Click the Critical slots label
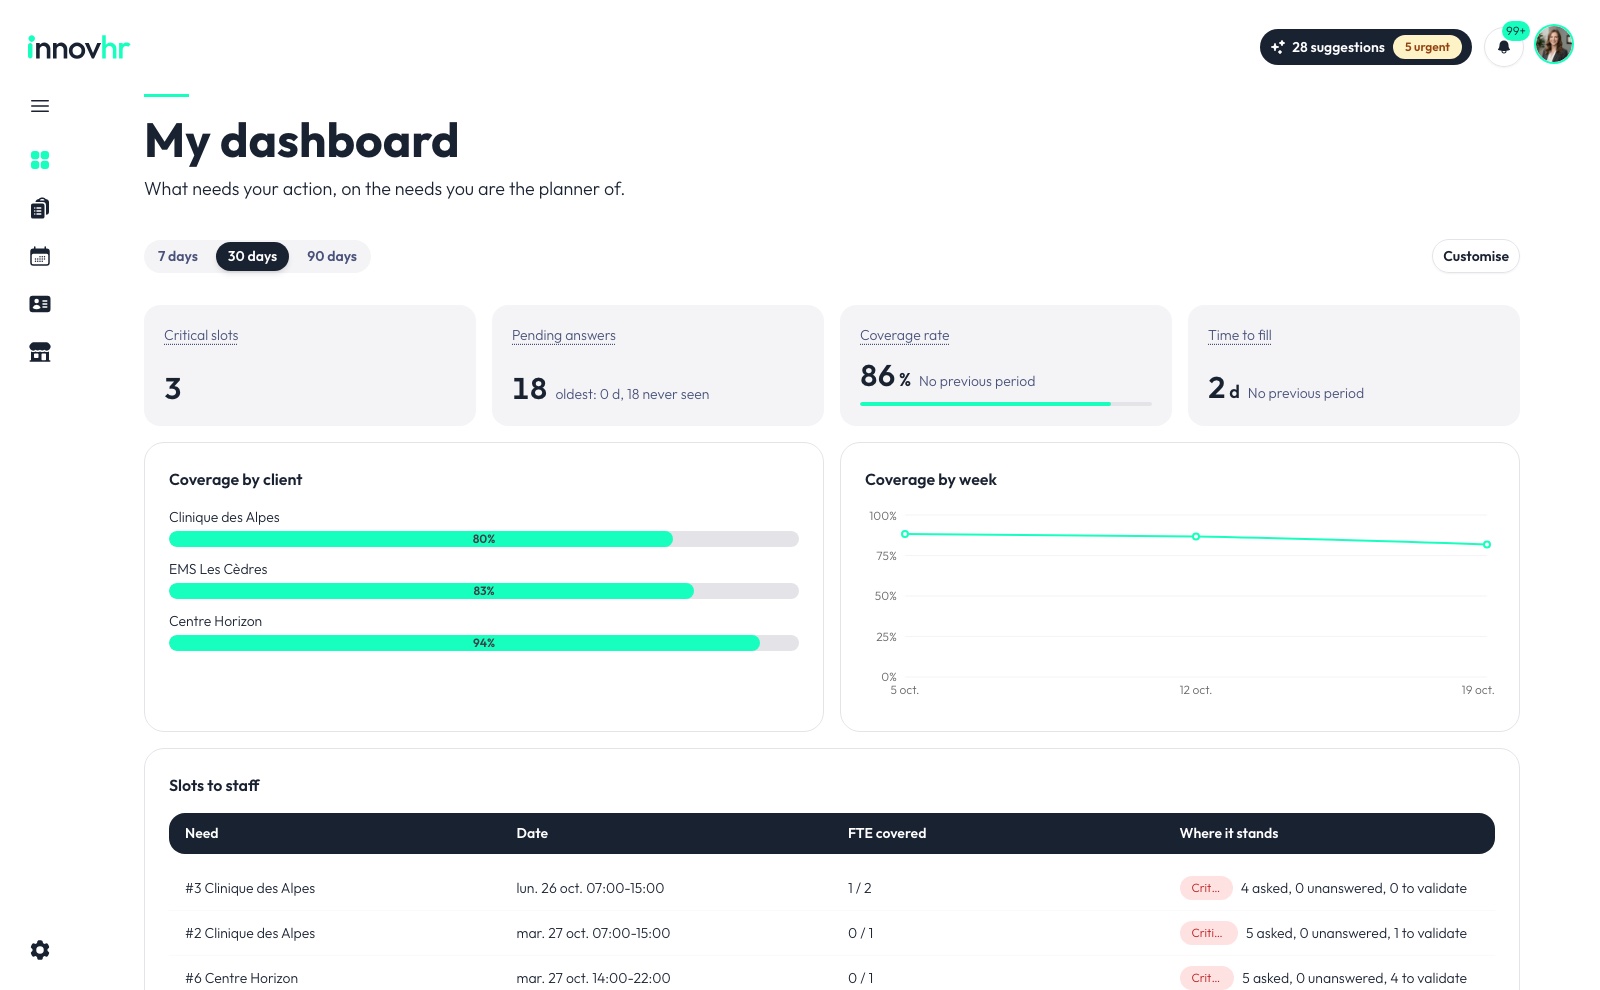 pyautogui.click(x=201, y=335)
